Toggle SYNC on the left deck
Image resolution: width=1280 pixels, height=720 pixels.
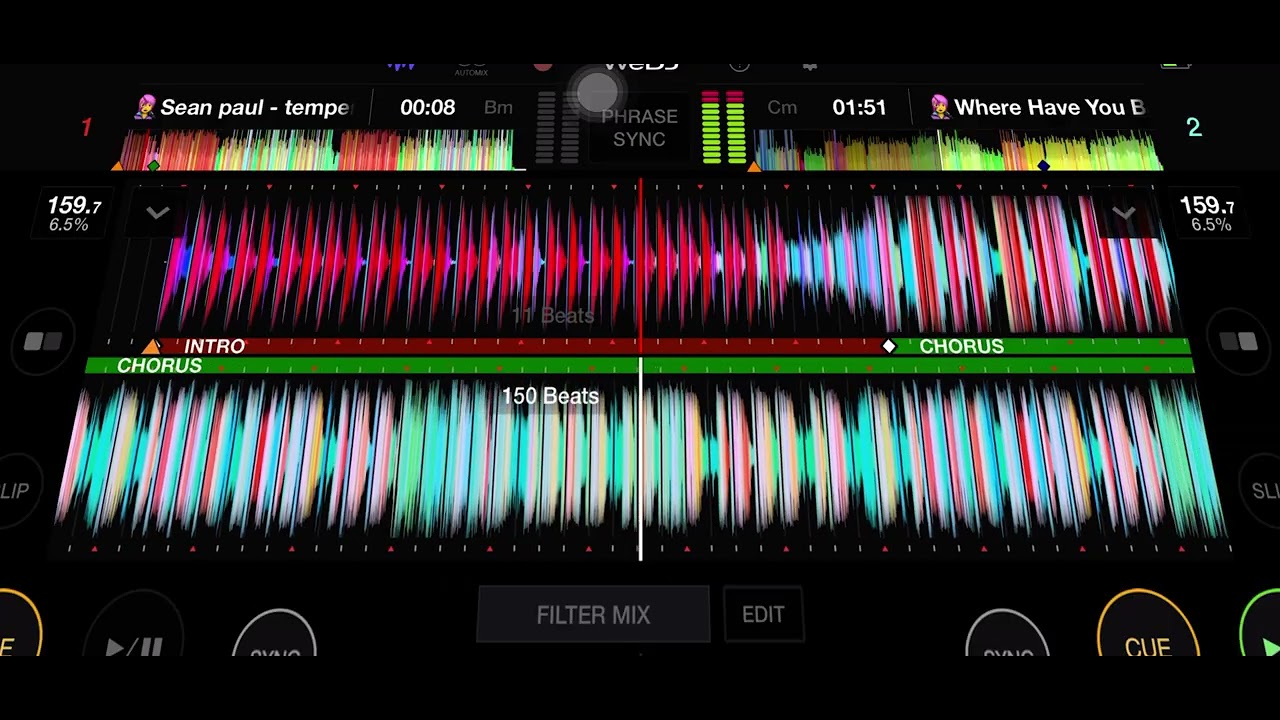[x=275, y=634]
